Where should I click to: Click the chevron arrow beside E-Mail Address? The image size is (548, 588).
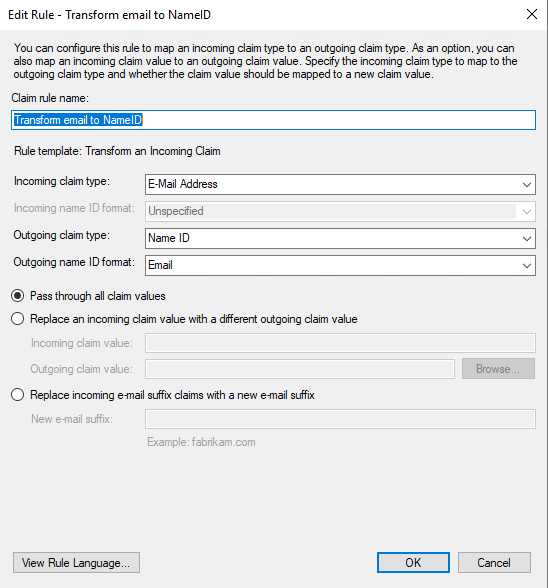click(527, 184)
